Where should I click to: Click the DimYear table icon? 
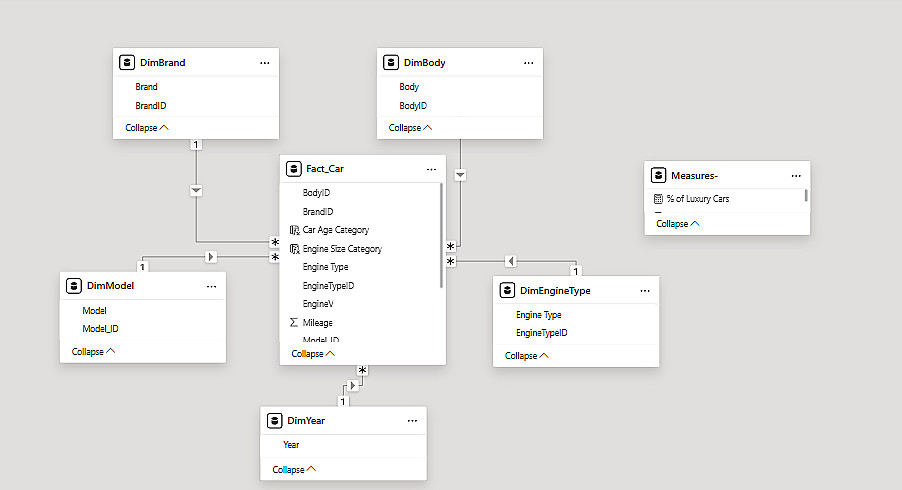click(x=275, y=421)
